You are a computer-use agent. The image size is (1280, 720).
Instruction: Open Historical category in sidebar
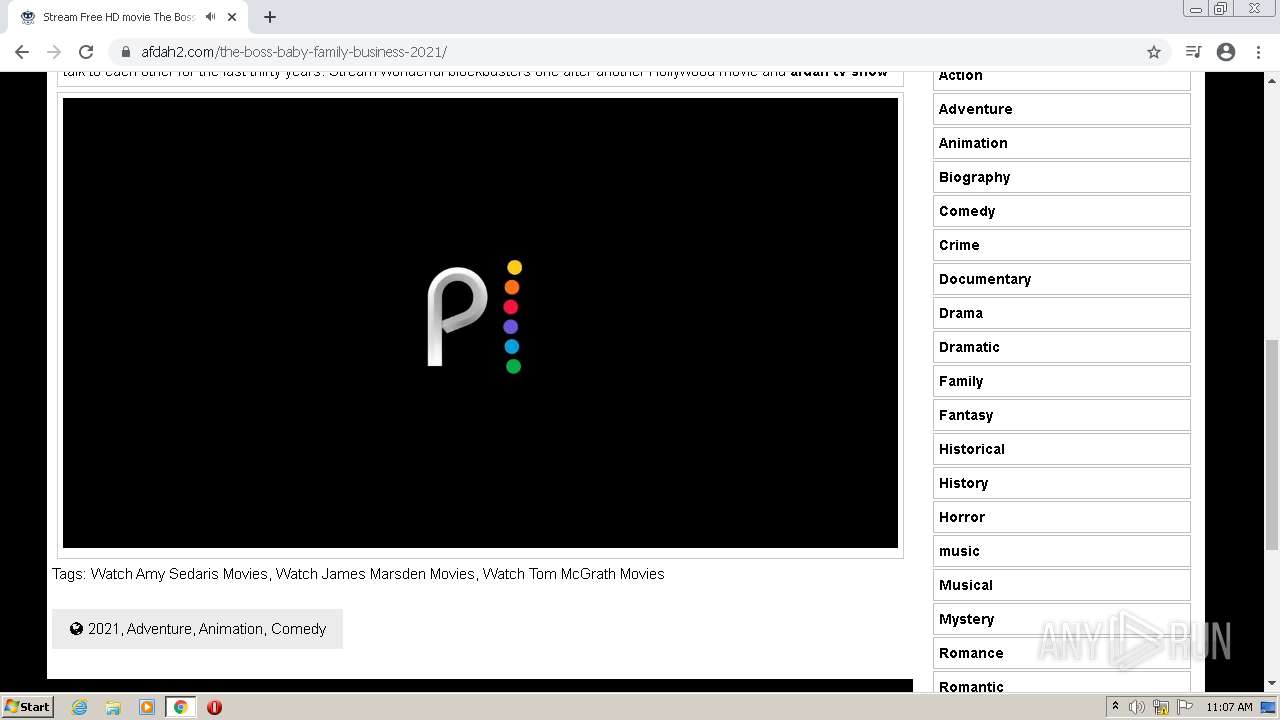(1062, 449)
